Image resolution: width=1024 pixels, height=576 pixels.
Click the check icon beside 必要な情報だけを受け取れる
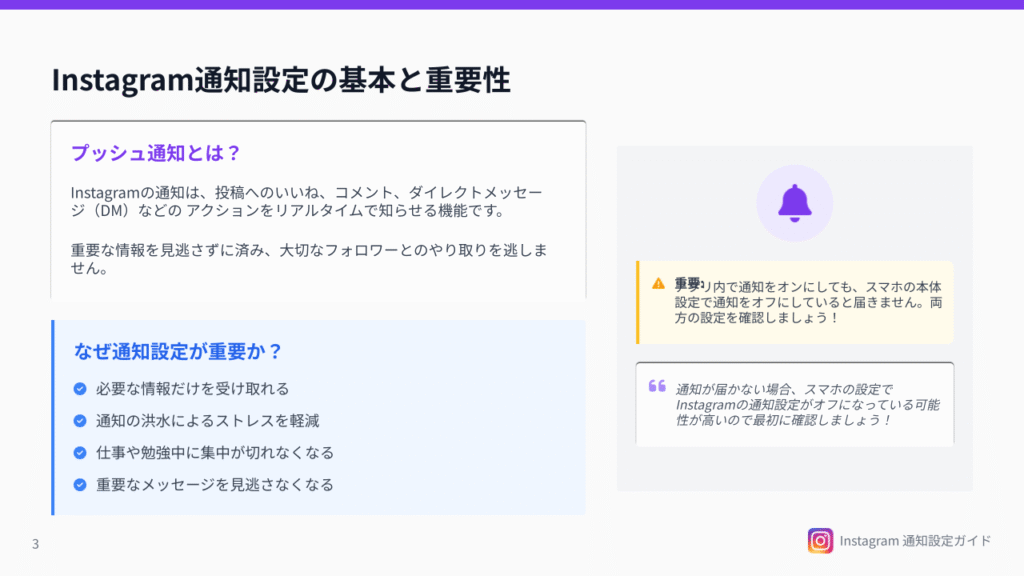[x=80, y=389]
